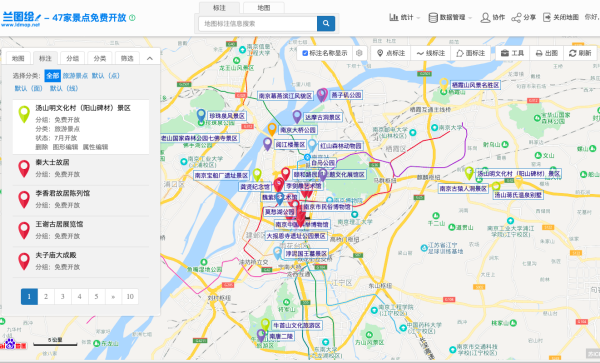Jump to page 10 of list
The width and height of the screenshot is (600, 363).
click(130, 296)
